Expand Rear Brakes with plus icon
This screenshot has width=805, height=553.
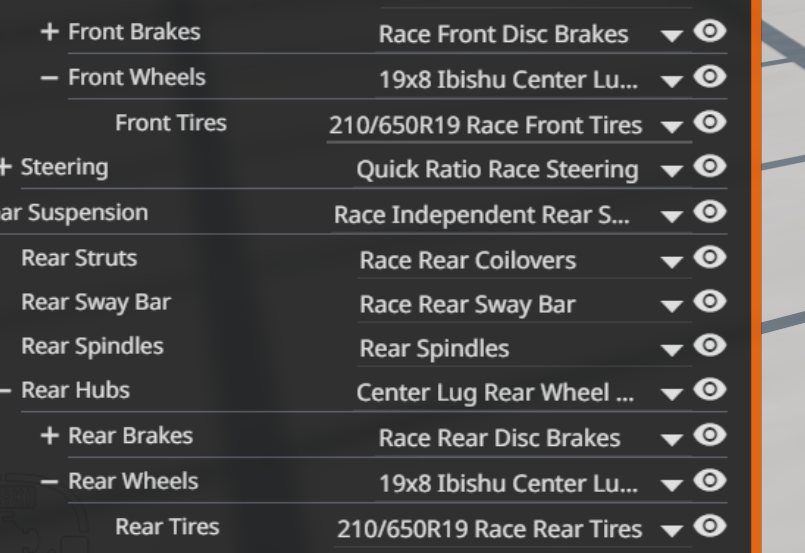pyautogui.click(x=49, y=436)
